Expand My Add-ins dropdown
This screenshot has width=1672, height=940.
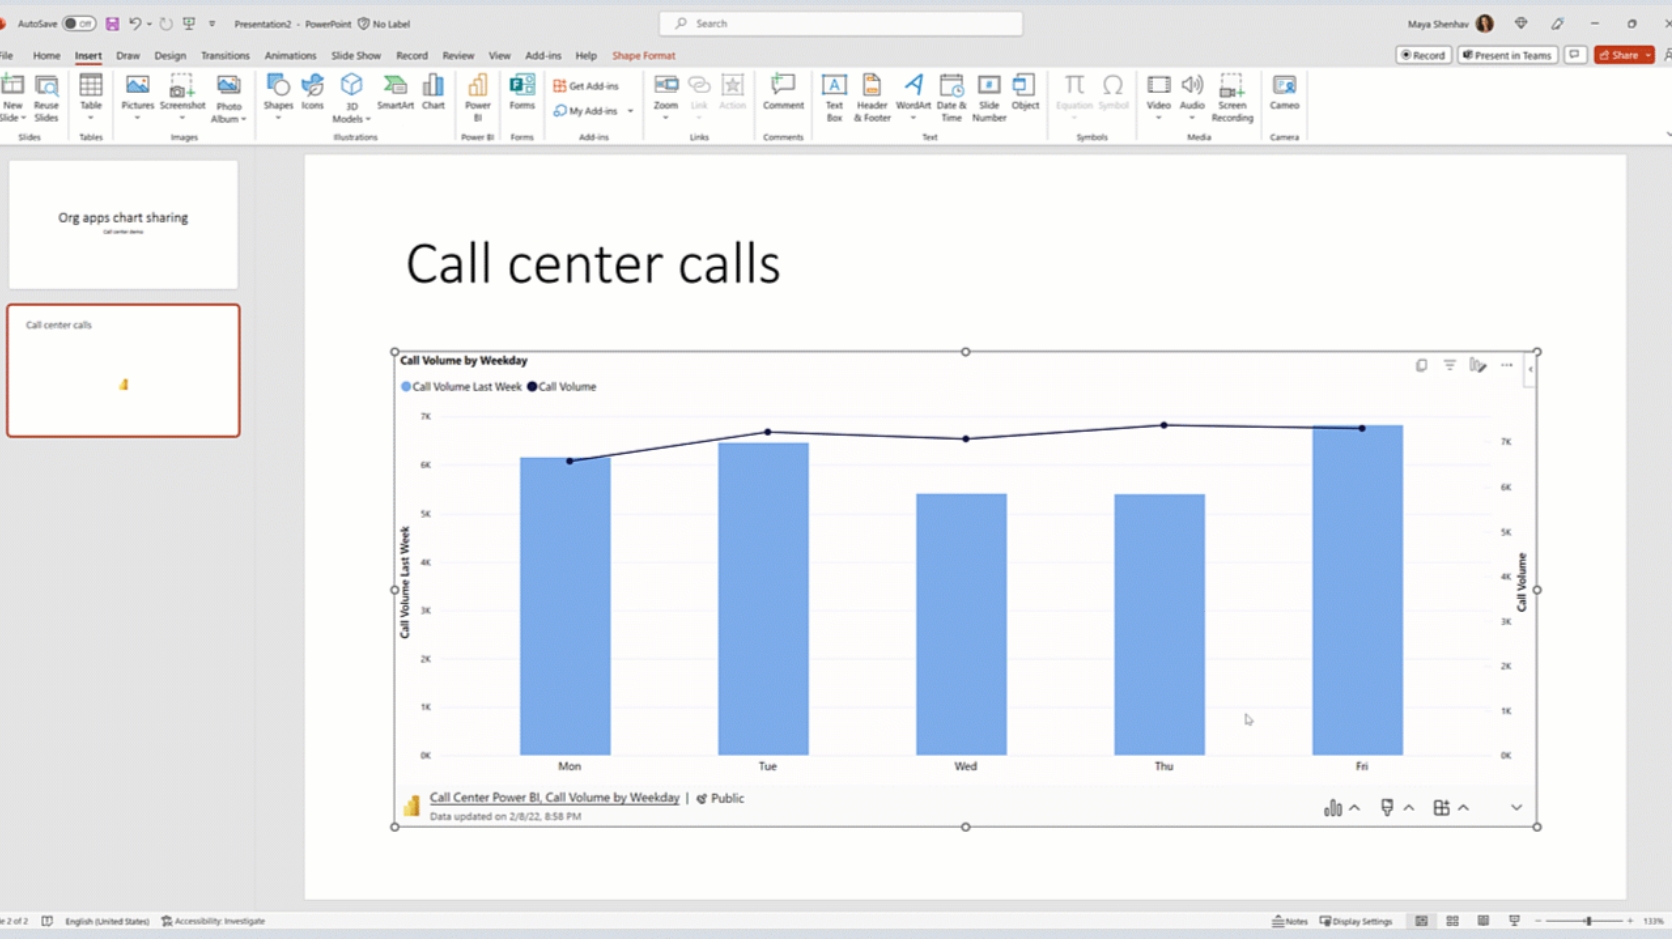point(630,111)
